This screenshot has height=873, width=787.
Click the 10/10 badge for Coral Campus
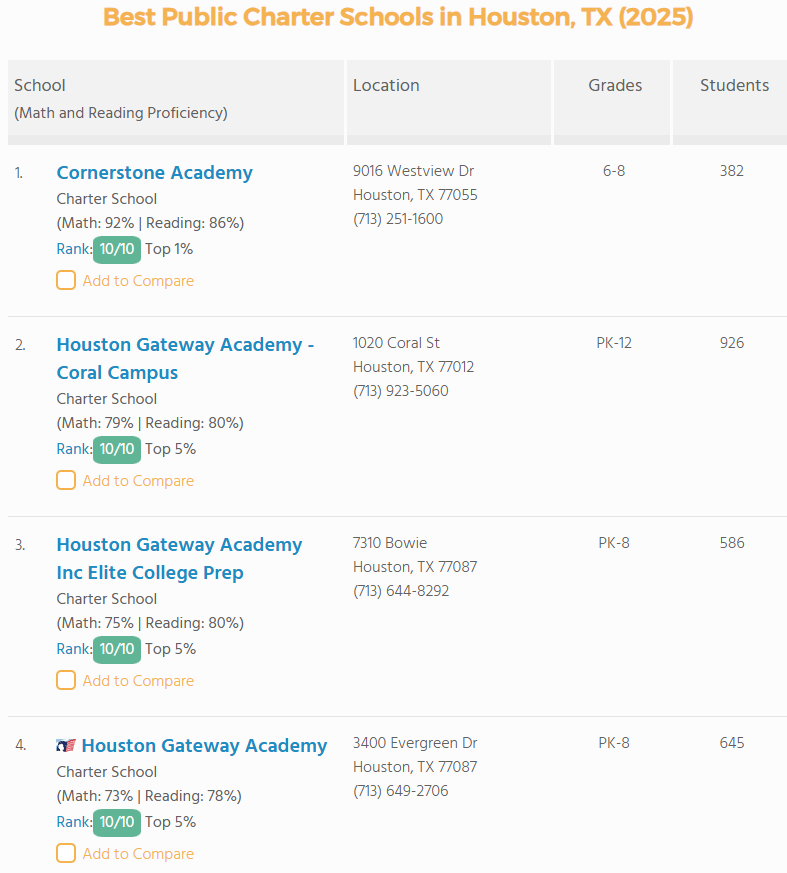tap(116, 448)
